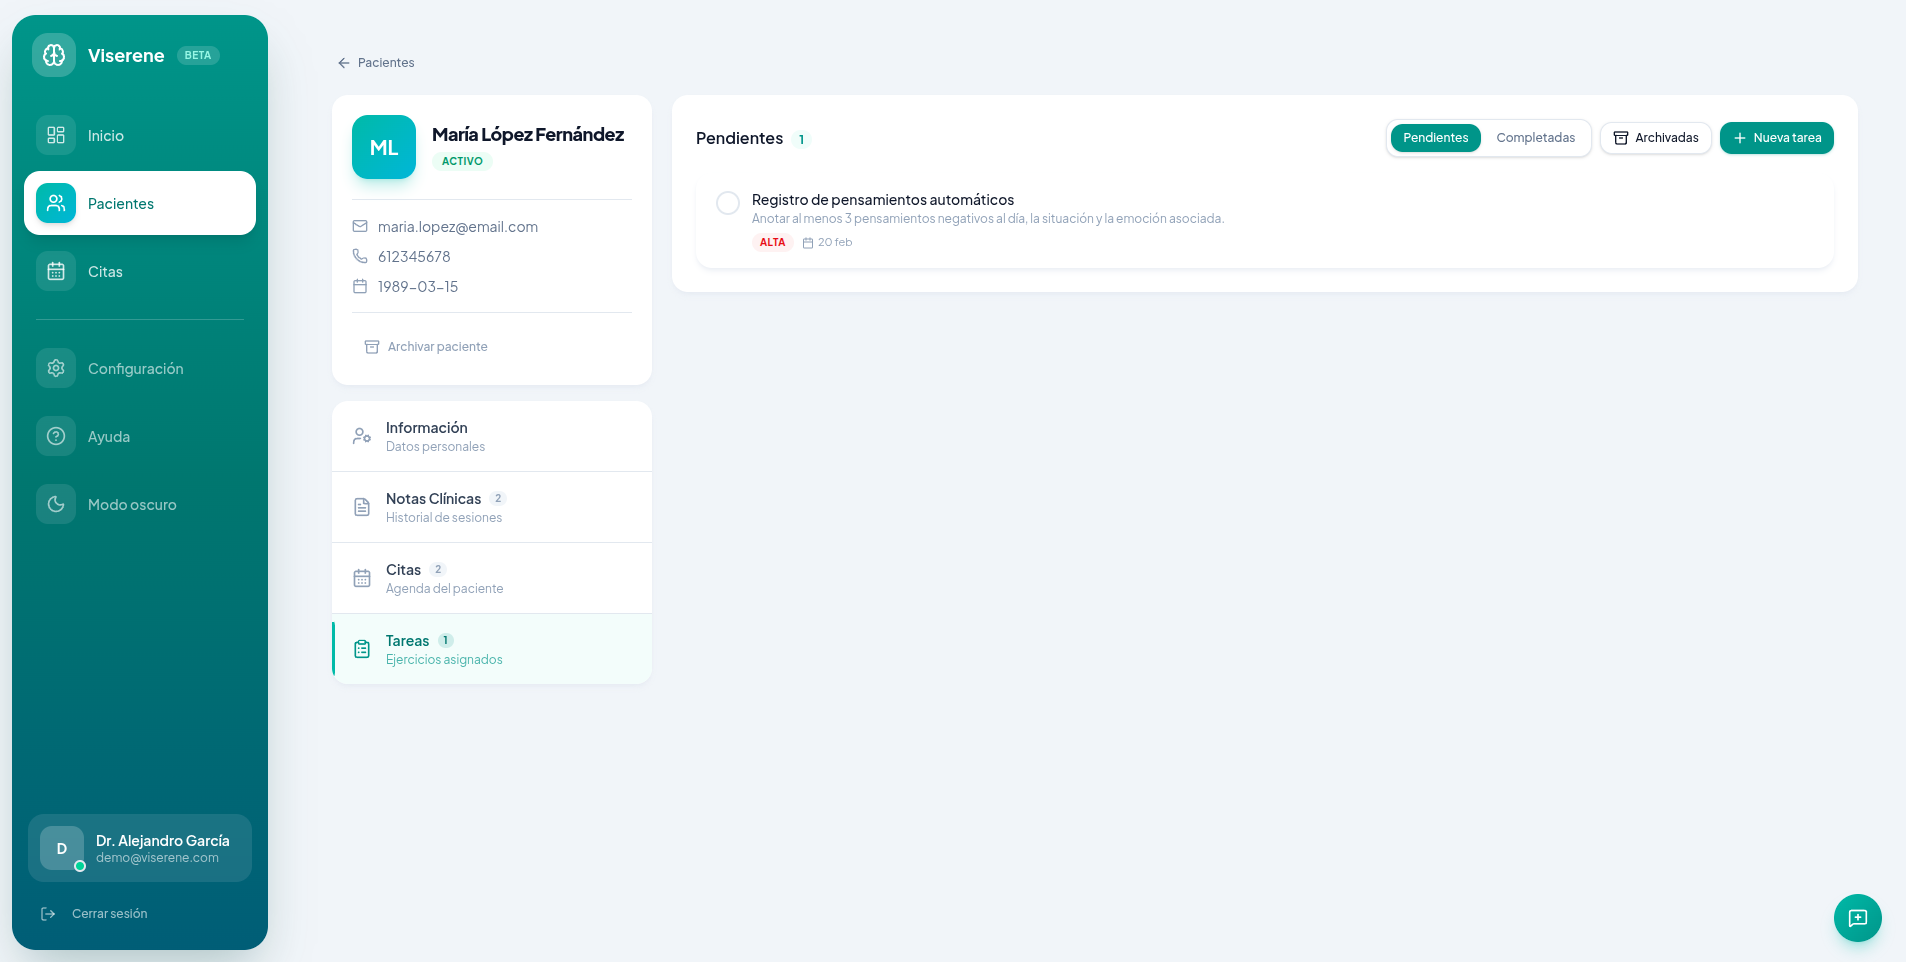Open the Citas calendar in sidebar
This screenshot has height=962, width=1914.
104,272
